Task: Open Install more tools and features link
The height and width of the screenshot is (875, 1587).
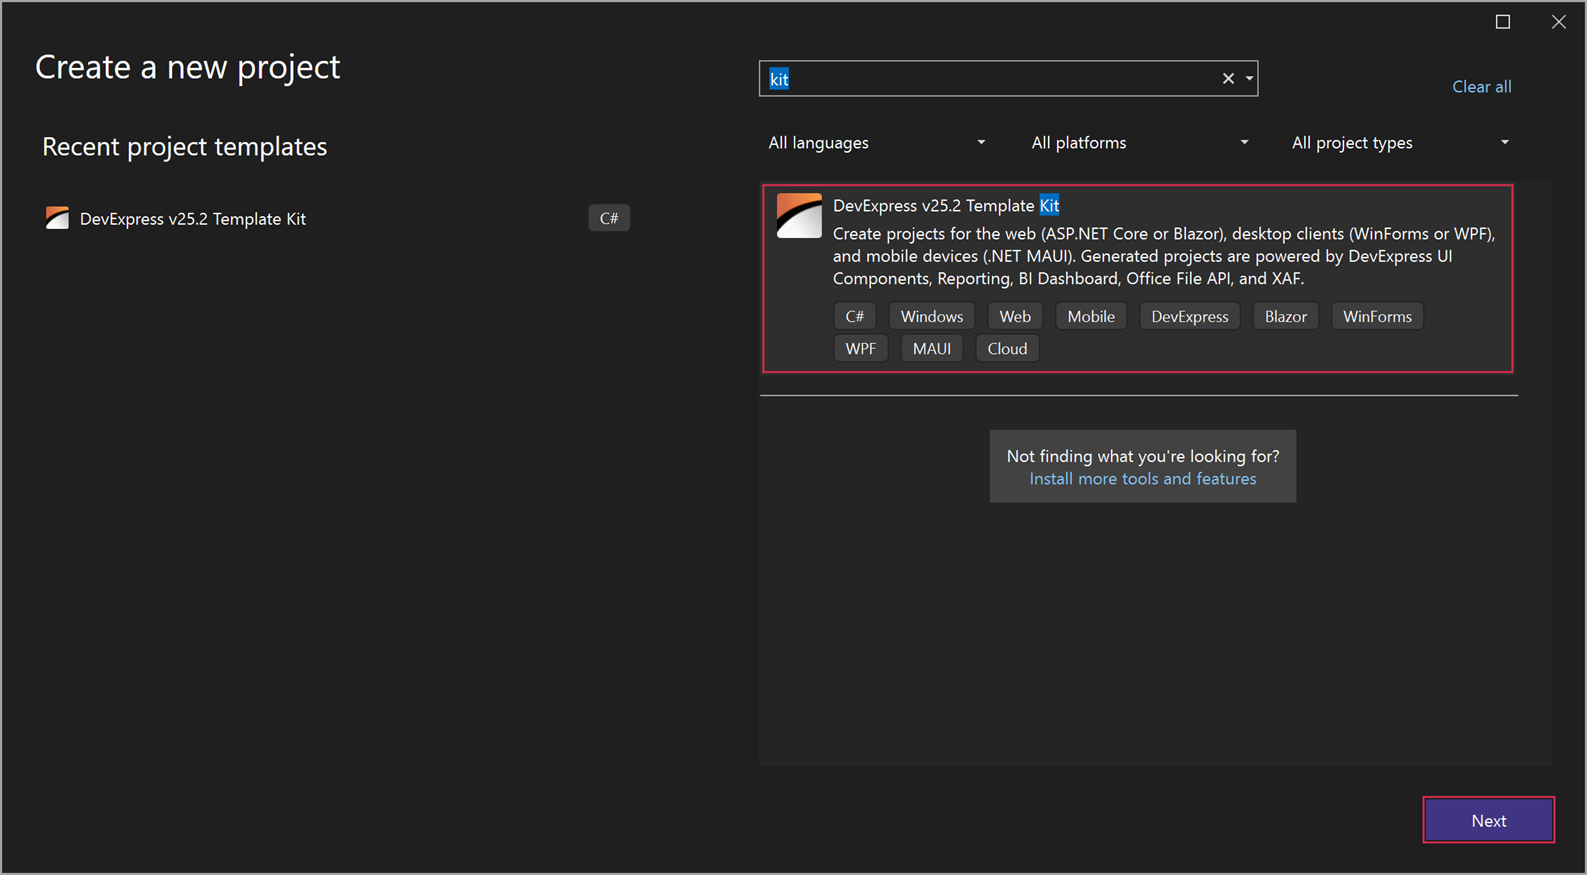Action: point(1143,479)
